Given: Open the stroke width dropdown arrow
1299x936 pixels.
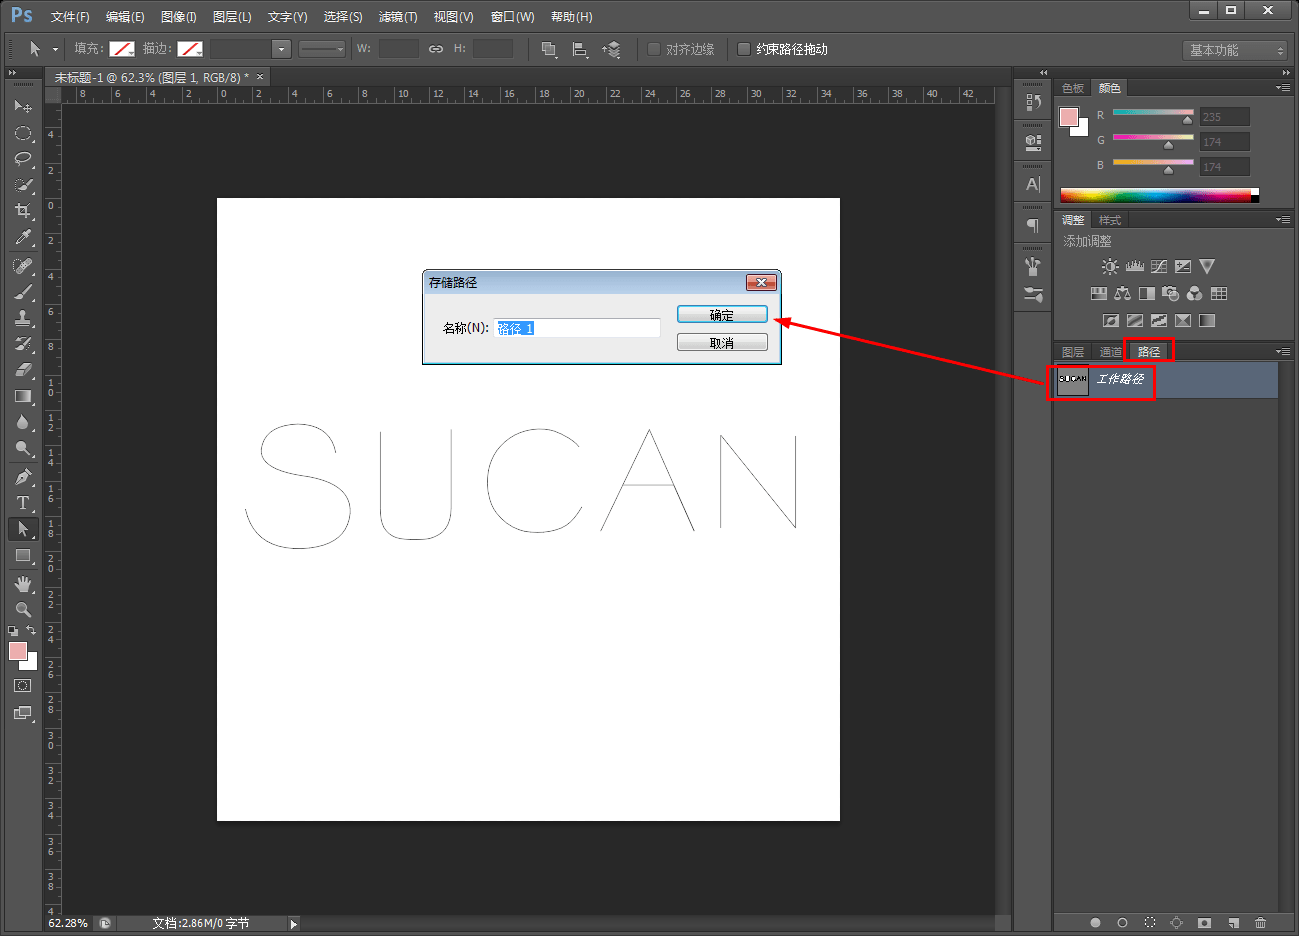Looking at the screenshot, I should (x=281, y=49).
